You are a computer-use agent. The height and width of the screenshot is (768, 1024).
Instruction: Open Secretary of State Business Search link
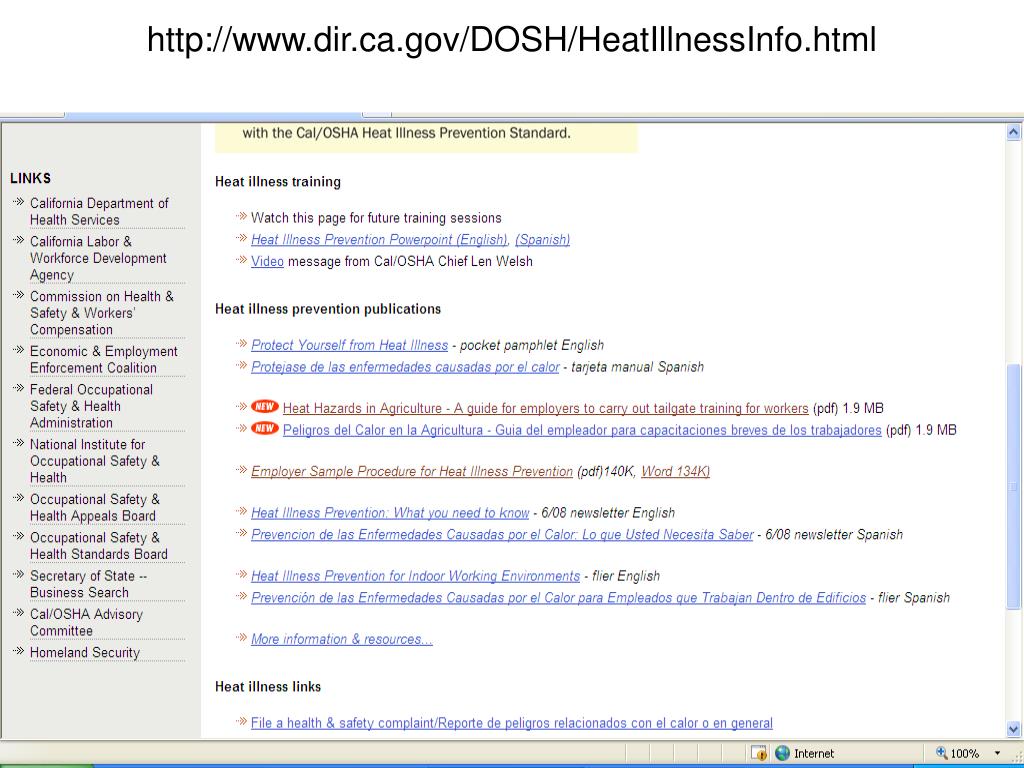[88, 584]
